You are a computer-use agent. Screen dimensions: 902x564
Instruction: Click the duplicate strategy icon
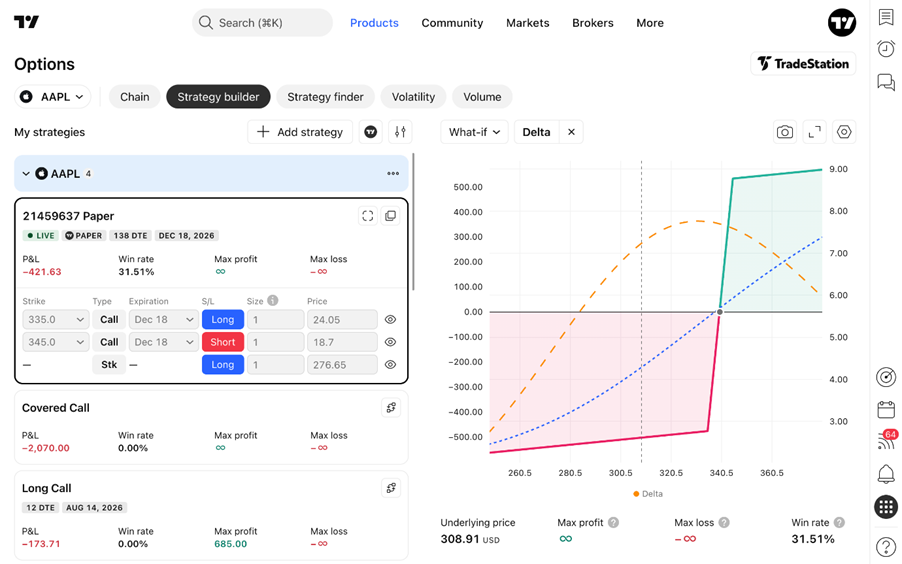(x=391, y=216)
